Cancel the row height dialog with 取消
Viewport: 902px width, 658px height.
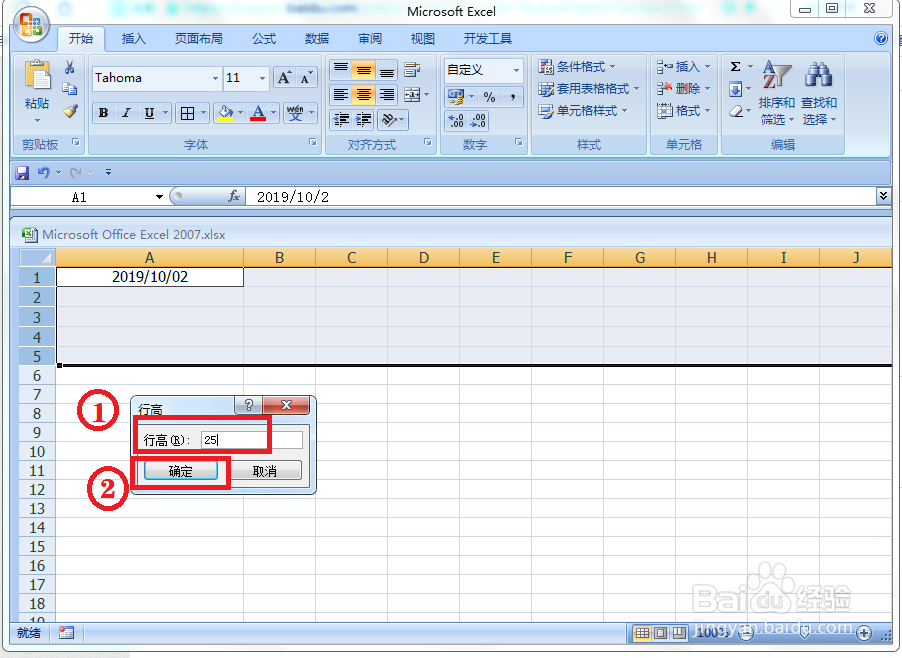[265, 471]
